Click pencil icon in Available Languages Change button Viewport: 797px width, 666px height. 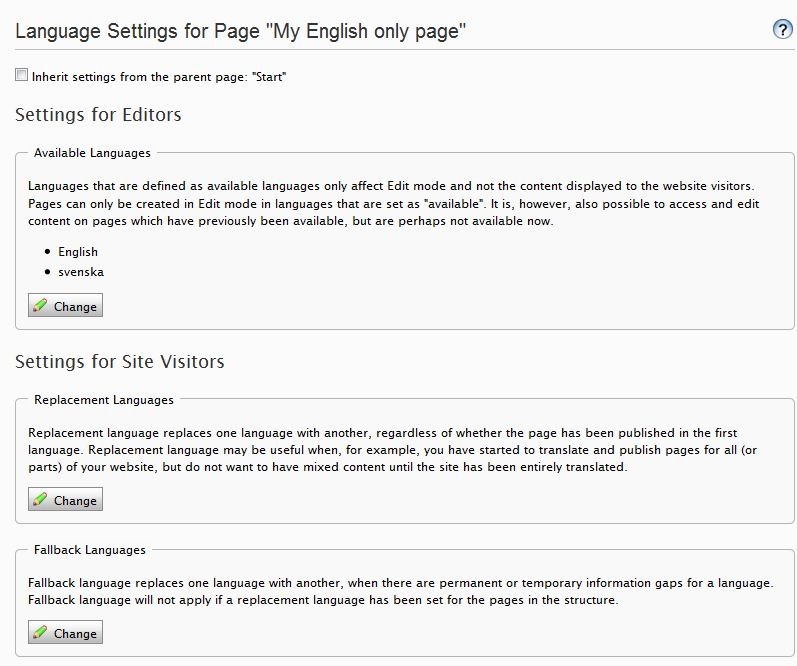click(x=41, y=306)
